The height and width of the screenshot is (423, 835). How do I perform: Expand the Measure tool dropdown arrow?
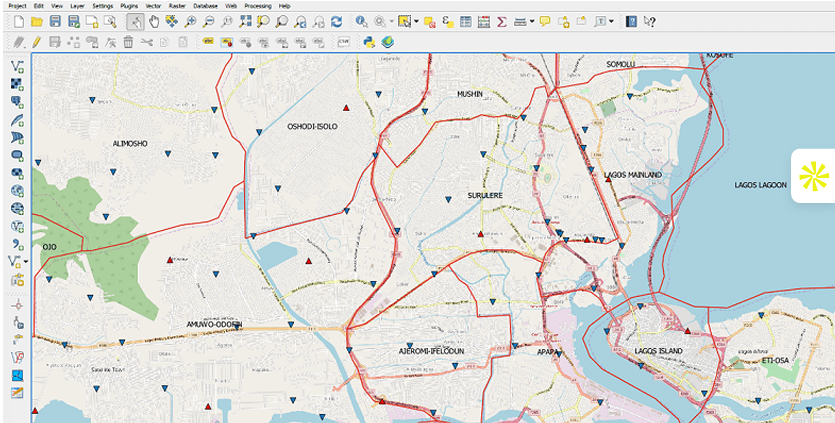pos(532,21)
